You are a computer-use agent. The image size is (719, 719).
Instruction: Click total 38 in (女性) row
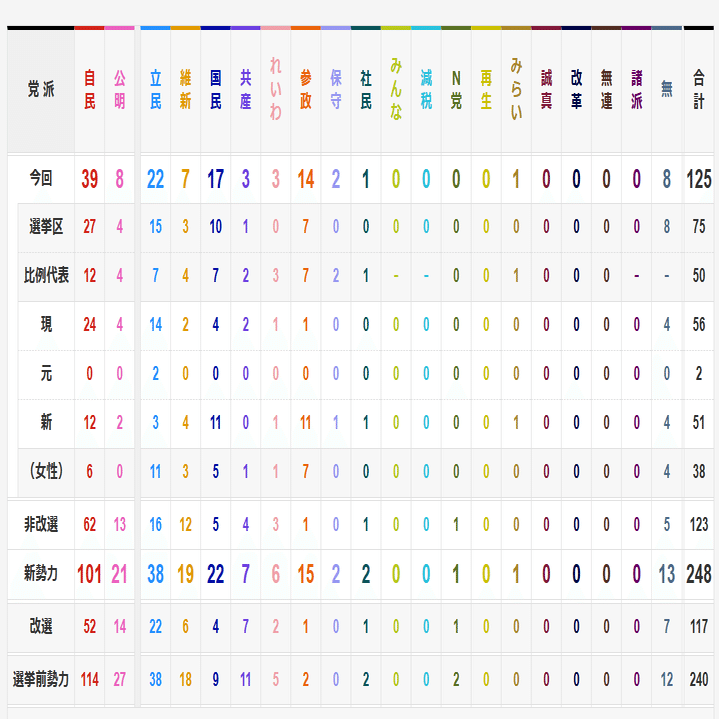click(699, 471)
